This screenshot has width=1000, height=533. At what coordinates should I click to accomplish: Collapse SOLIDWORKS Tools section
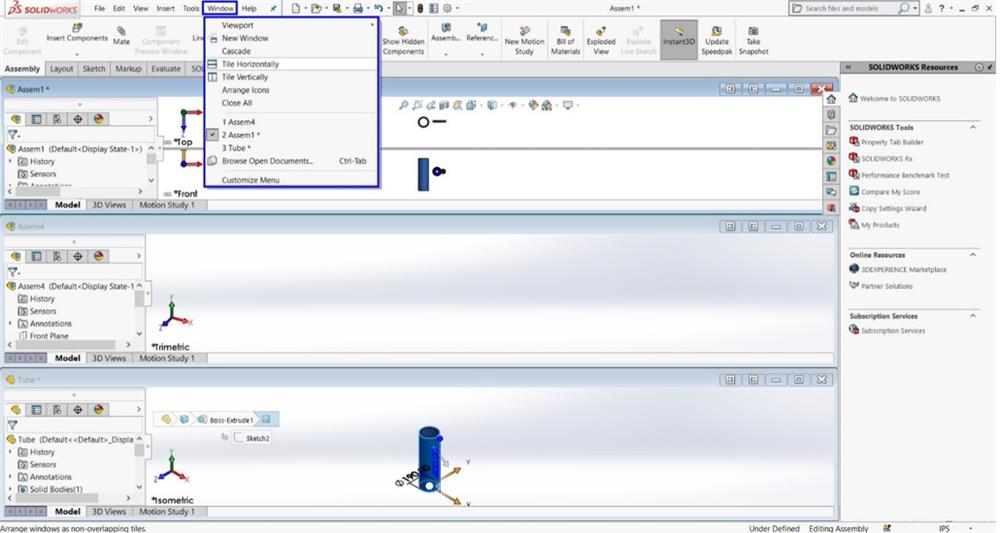pyautogui.click(x=973, y=128)
